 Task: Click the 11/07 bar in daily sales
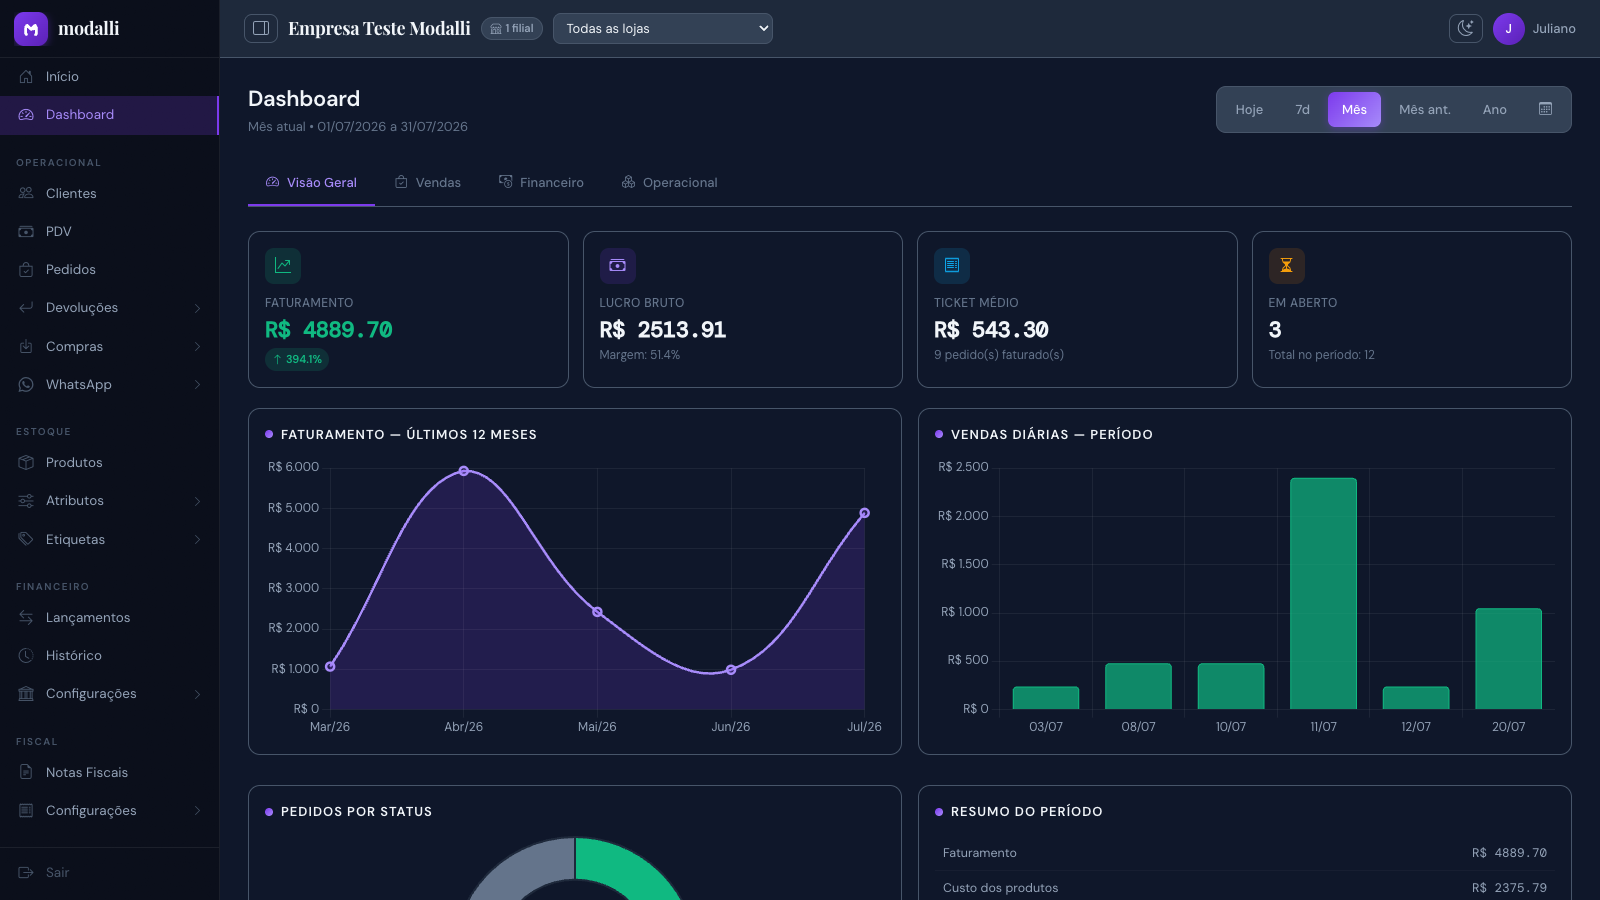pos(1323,593)
